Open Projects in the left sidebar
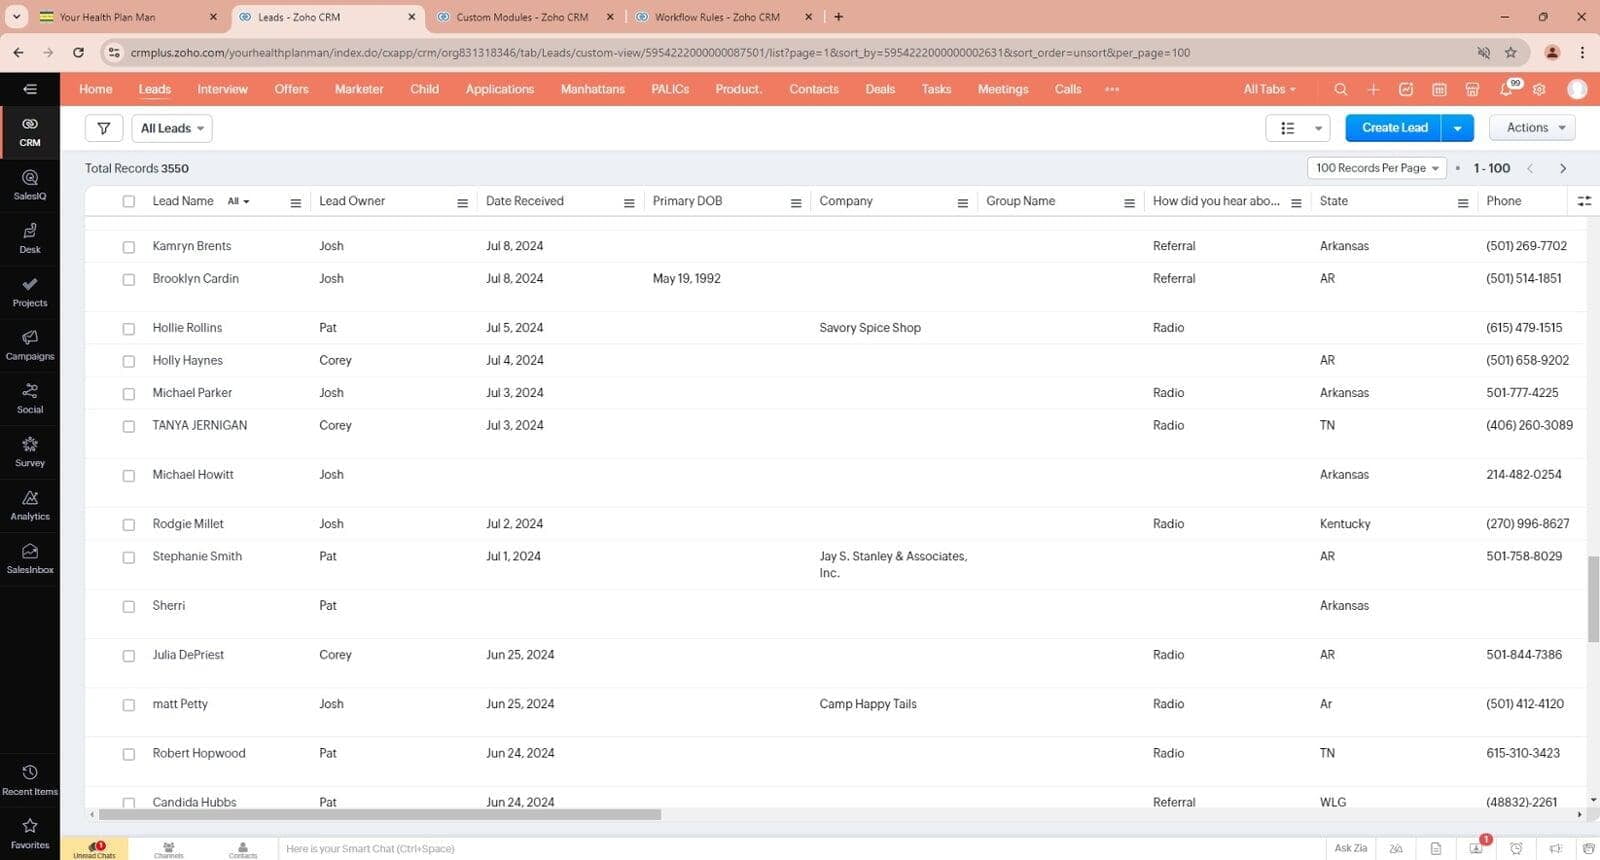The image size is (1600, 860). 30,292
